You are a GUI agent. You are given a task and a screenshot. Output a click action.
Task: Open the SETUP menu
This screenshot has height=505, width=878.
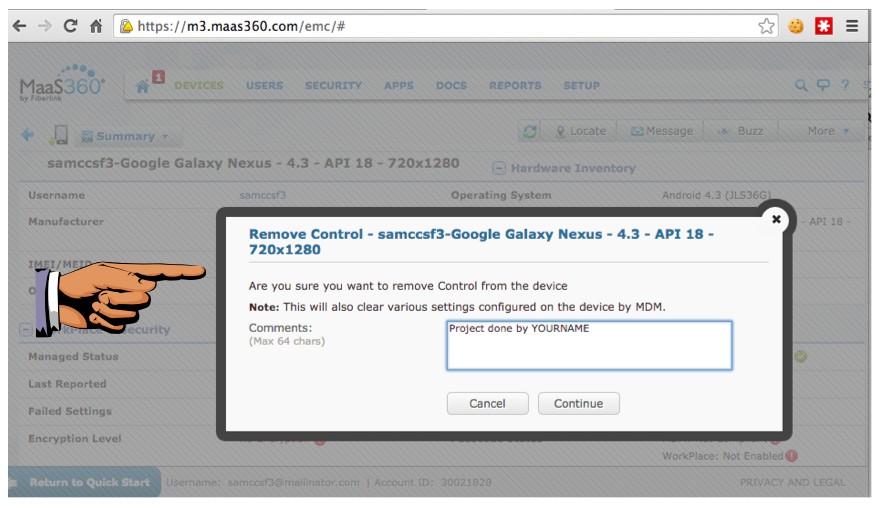(581, 86)
